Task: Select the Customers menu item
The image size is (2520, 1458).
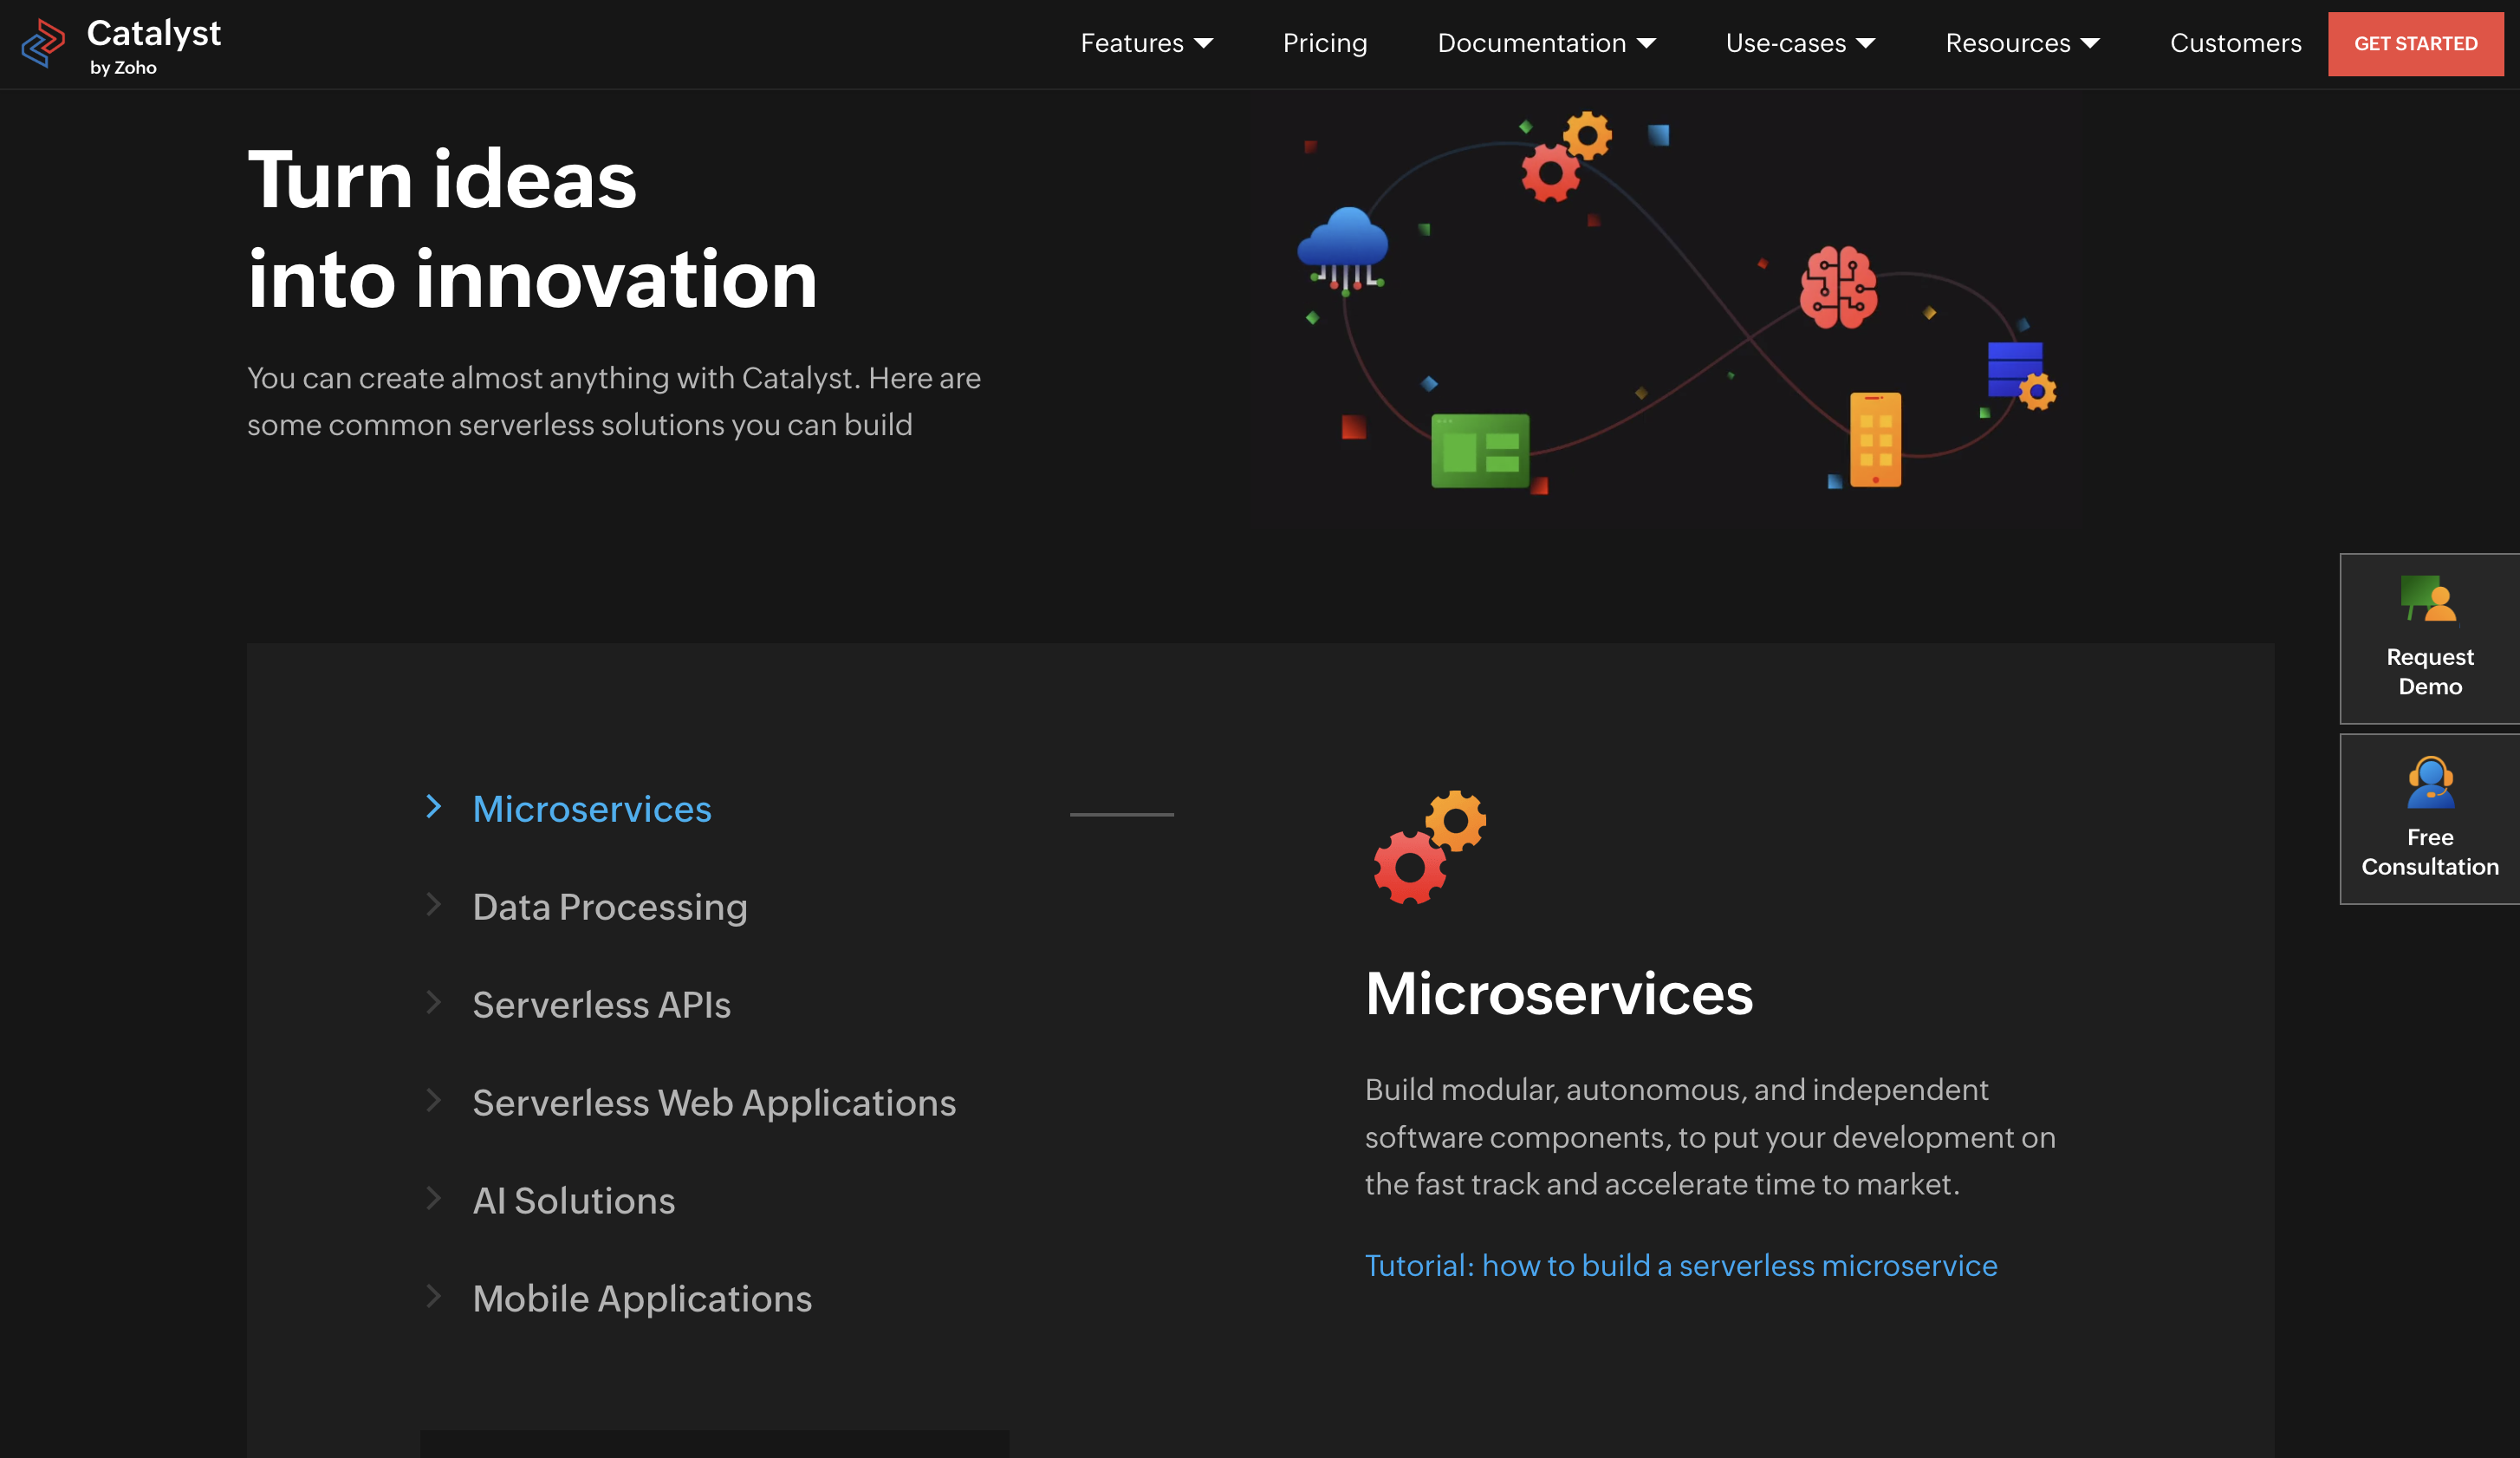Action: [x=2236, y=43]
